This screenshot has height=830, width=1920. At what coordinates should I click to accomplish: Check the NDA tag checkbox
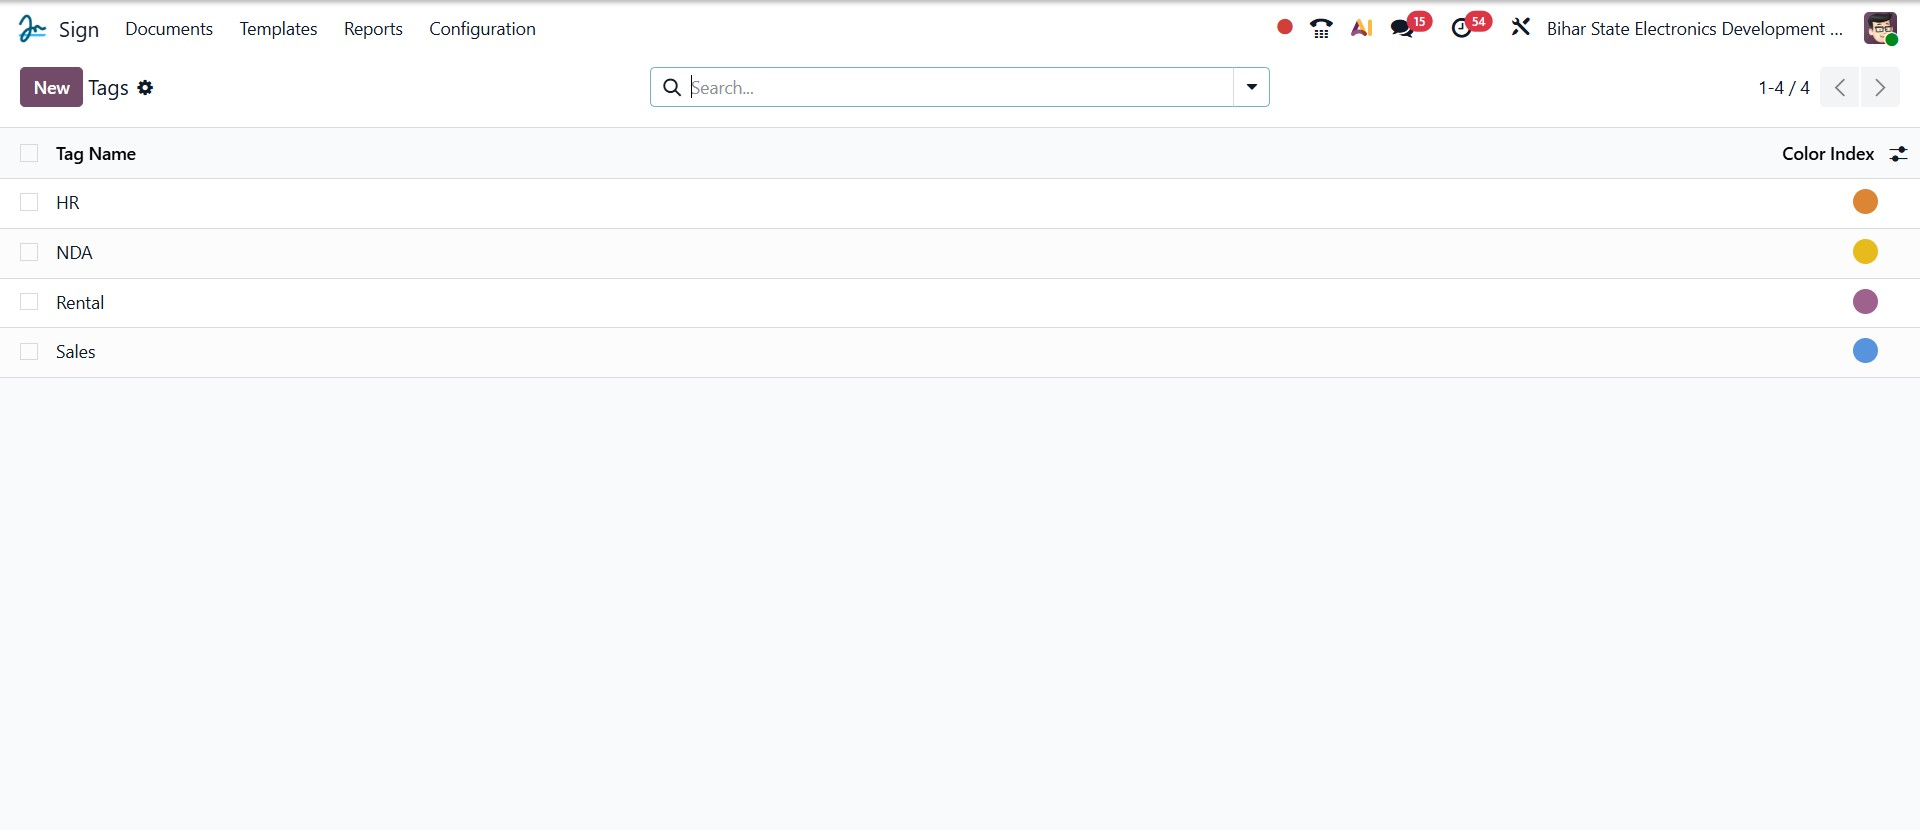click(x=29, y=252)
